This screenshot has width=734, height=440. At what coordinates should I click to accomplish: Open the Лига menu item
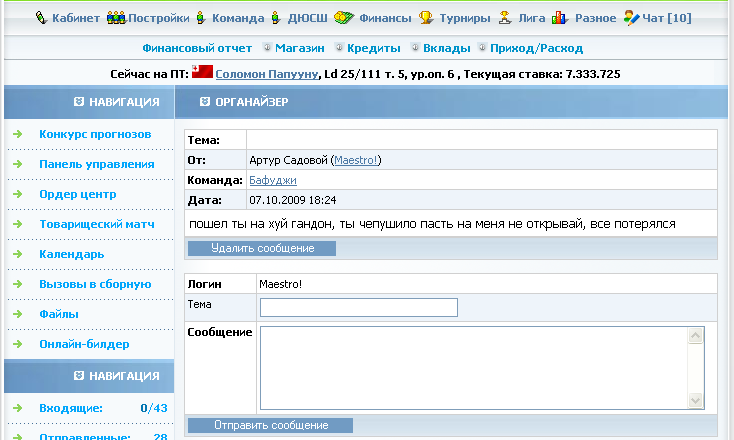pos(529,18)
